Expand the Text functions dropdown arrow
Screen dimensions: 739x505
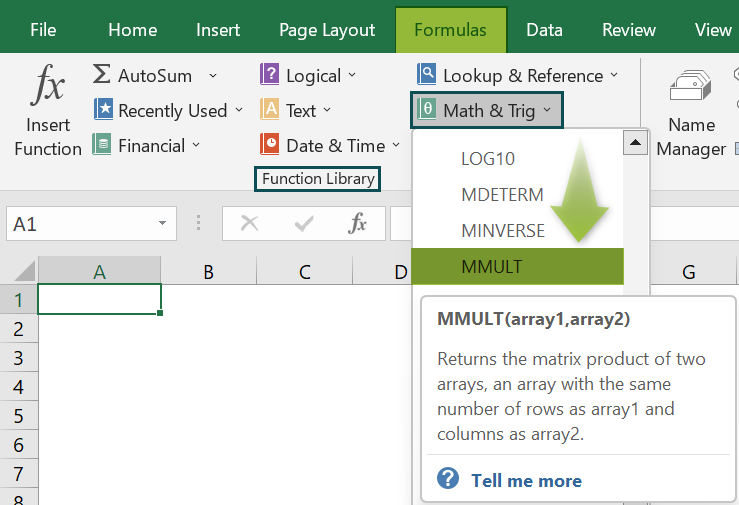[327, 110]
